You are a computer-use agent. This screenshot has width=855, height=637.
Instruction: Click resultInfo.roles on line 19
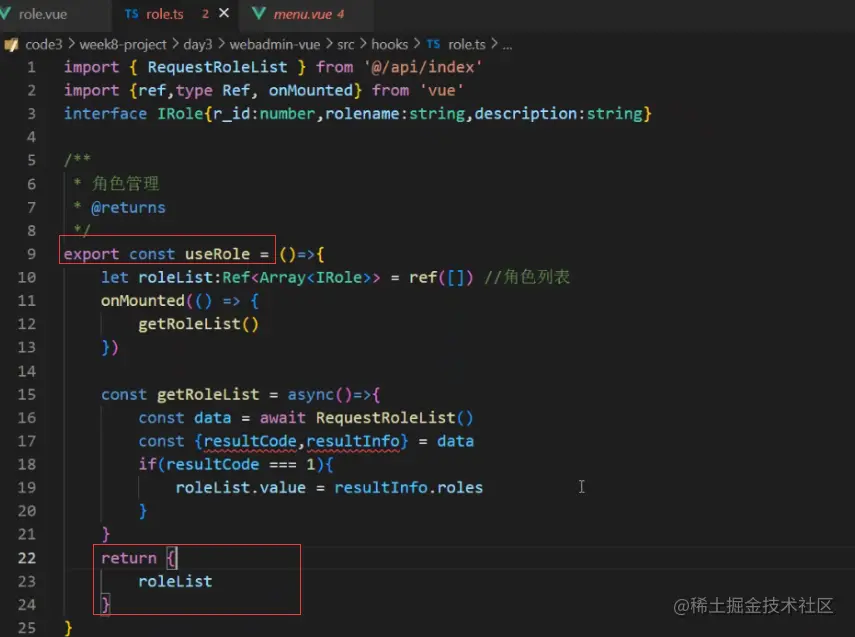coord(408,488)
